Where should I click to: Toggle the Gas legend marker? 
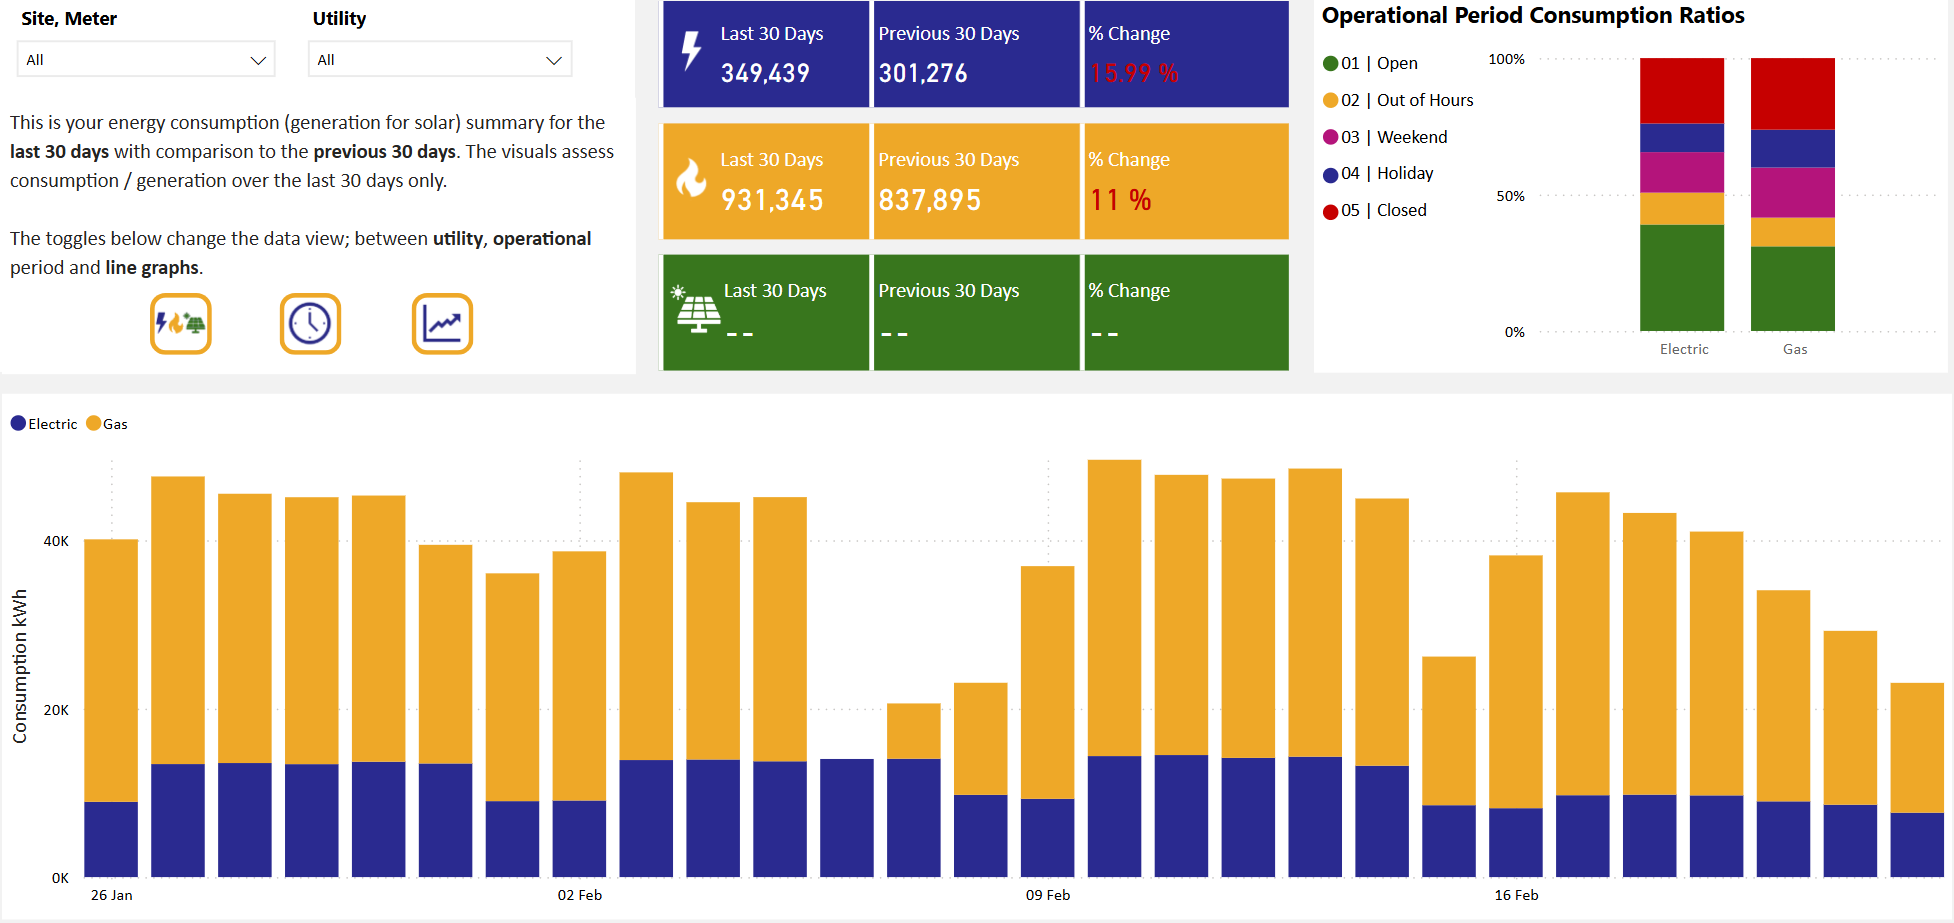[x=94, y=424]
